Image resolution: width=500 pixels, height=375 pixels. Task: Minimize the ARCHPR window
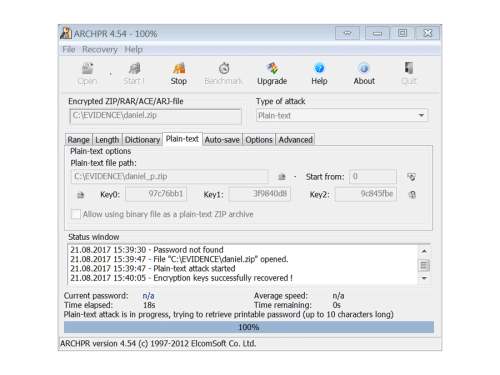point(377,33)
